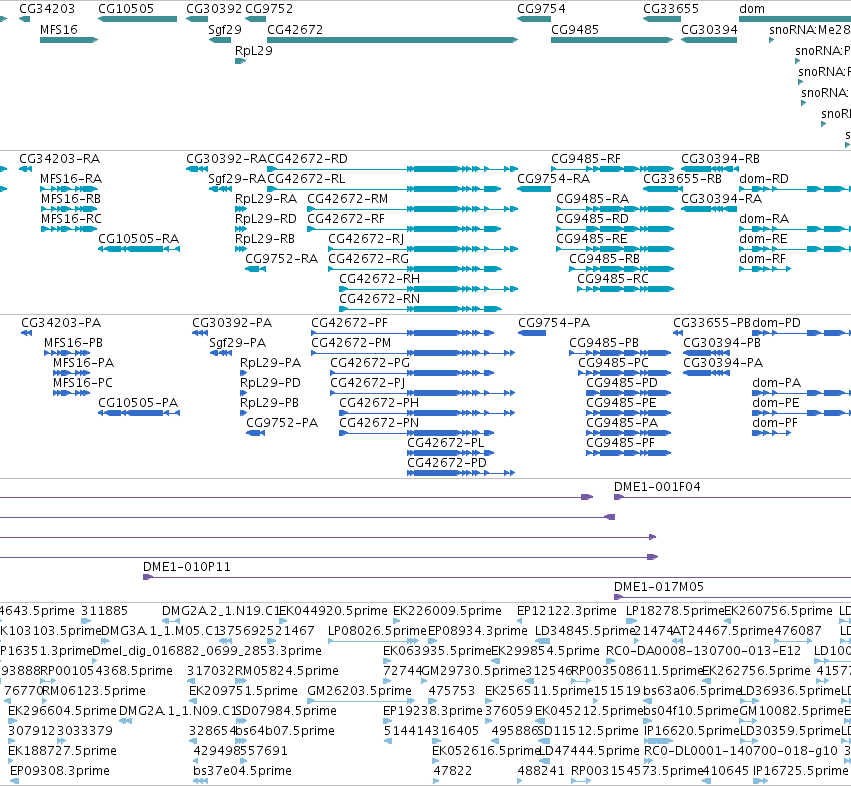Click the CG42672-PL protein label
851x786 pixels.
(446, 443)
